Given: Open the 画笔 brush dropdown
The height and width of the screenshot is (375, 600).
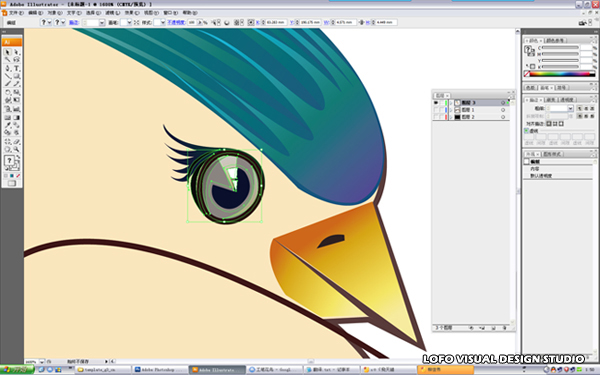Looking at the screenshot, I should 129,23.
